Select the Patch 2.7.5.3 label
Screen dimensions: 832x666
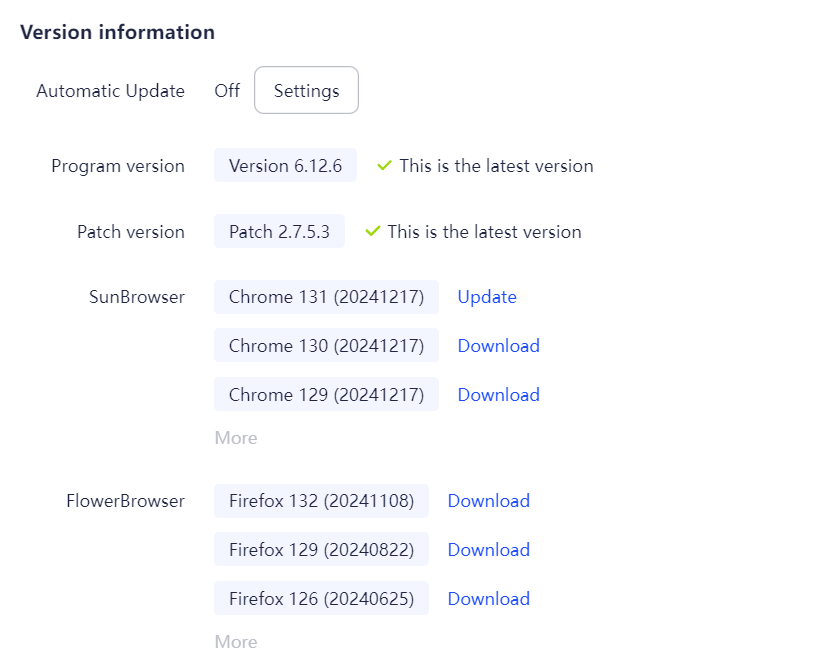(x=279, y=231)
